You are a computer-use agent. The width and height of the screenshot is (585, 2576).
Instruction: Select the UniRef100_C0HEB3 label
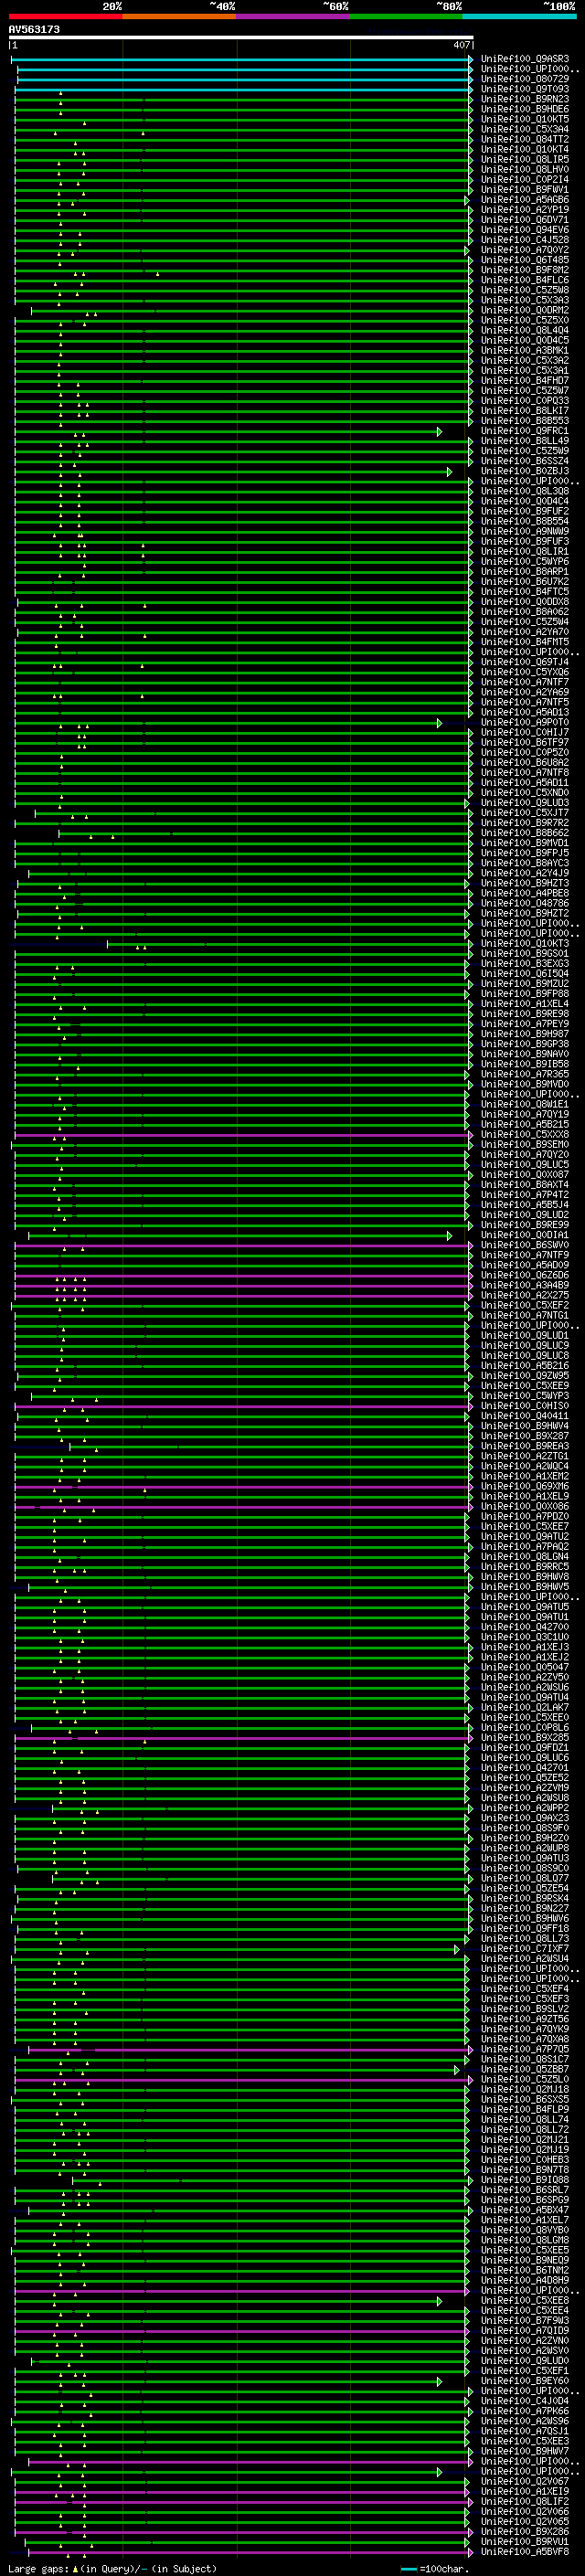pos(525,2159)
